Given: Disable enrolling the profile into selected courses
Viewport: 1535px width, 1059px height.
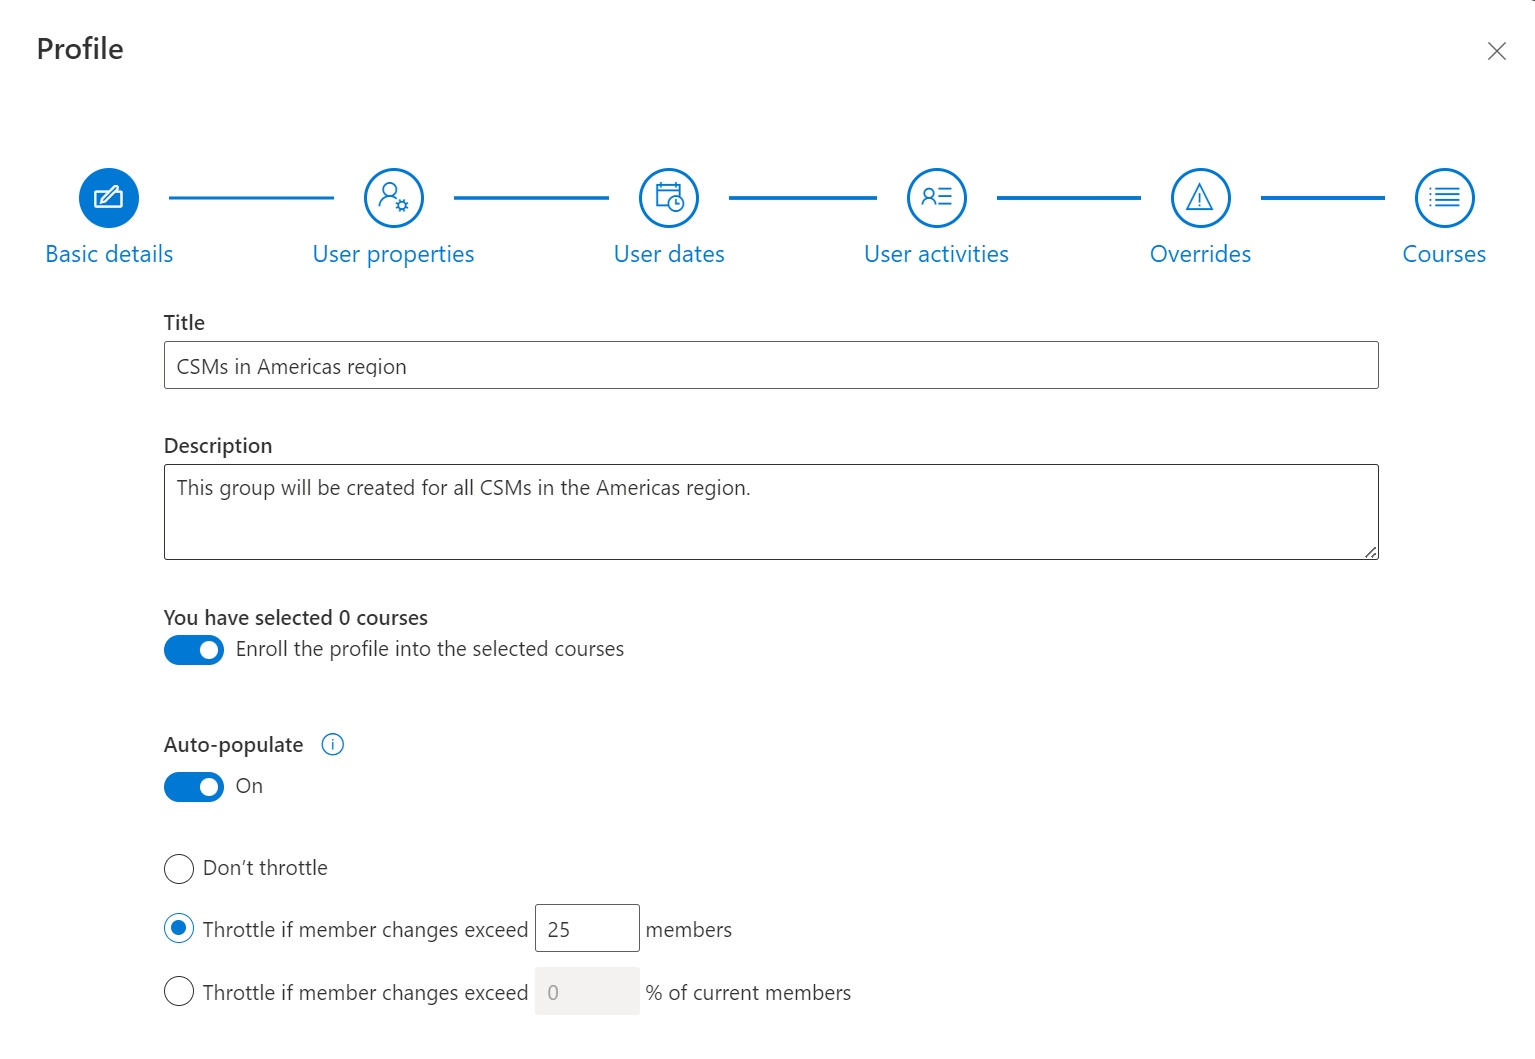Looking at the screenshot, I should pyautogui.click(x=194, y=649).
